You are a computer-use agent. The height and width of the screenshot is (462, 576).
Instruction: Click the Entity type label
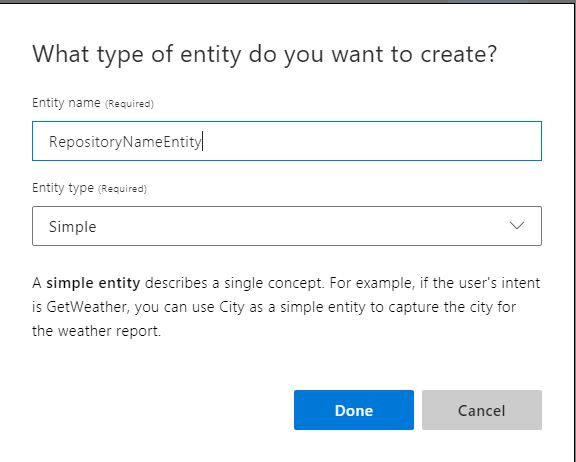tap(63, 188)
